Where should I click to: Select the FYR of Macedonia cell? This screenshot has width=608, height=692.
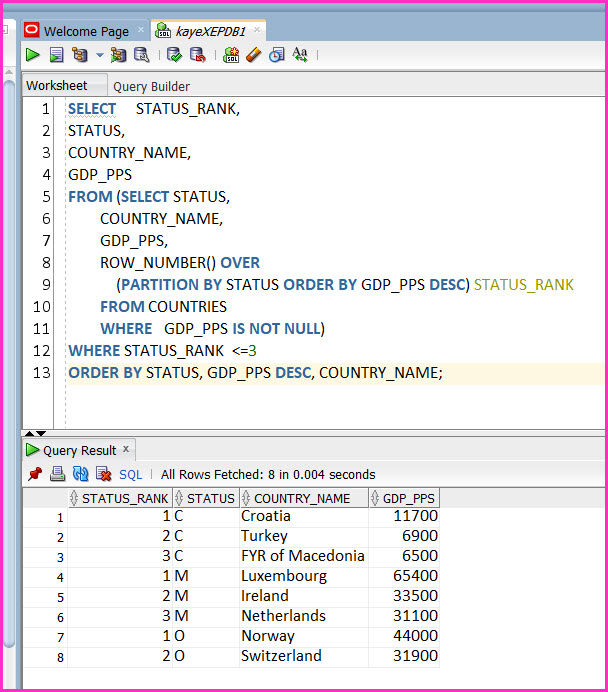point(304,556)
